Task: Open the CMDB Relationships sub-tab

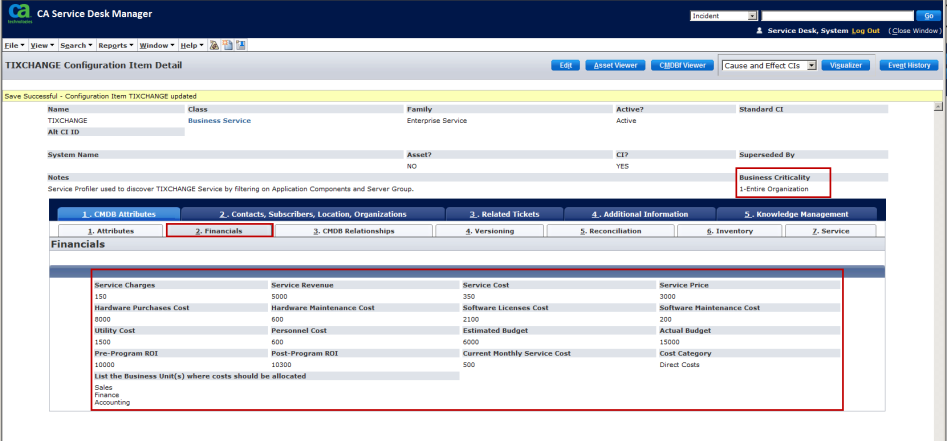Action: [354, 231]
